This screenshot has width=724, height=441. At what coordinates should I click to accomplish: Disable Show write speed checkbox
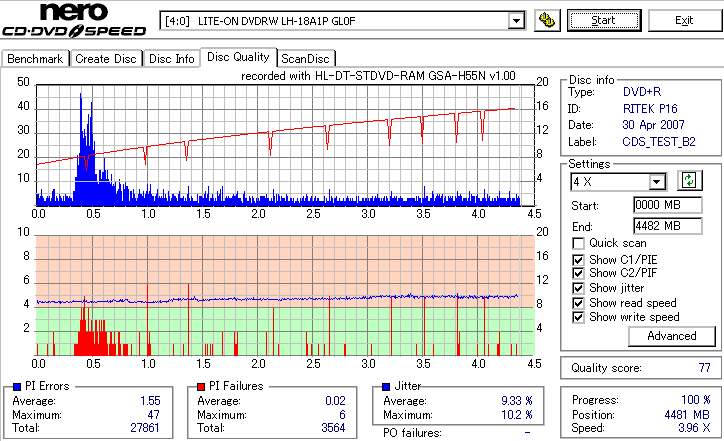pos(578,317)
